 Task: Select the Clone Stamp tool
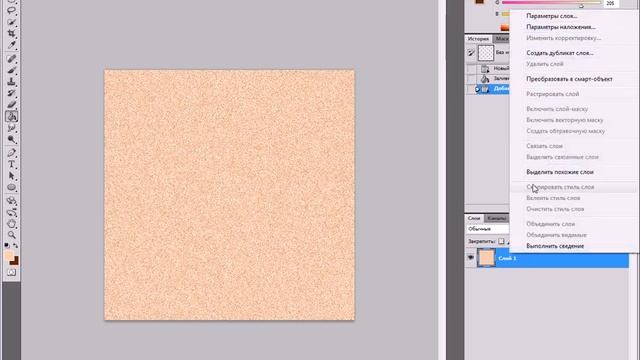pos(11,82)
